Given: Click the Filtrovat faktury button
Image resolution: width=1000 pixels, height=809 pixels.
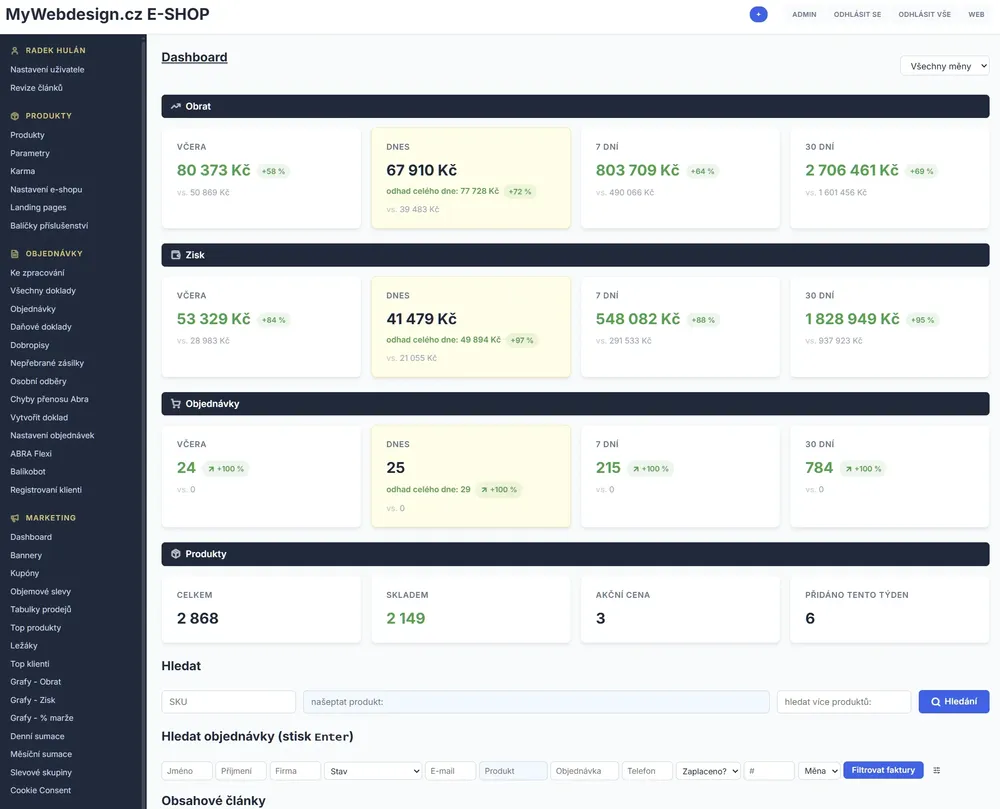Looking at the screenshot, I should click(x=883, y=770).
